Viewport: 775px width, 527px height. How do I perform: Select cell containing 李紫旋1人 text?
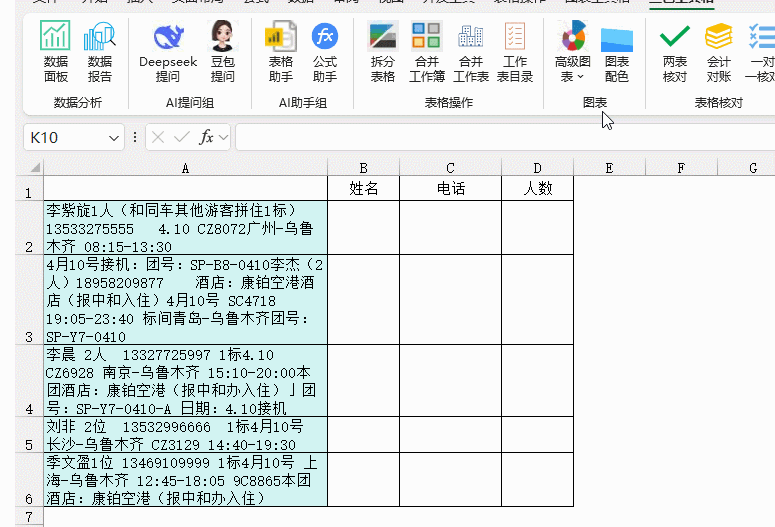[185, 228]
